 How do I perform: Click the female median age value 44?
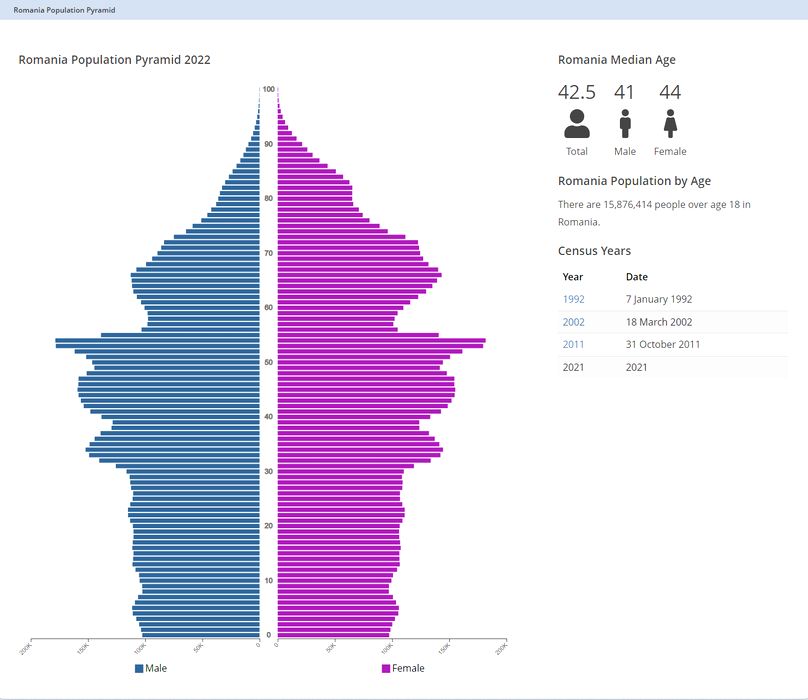pos(670,93)
